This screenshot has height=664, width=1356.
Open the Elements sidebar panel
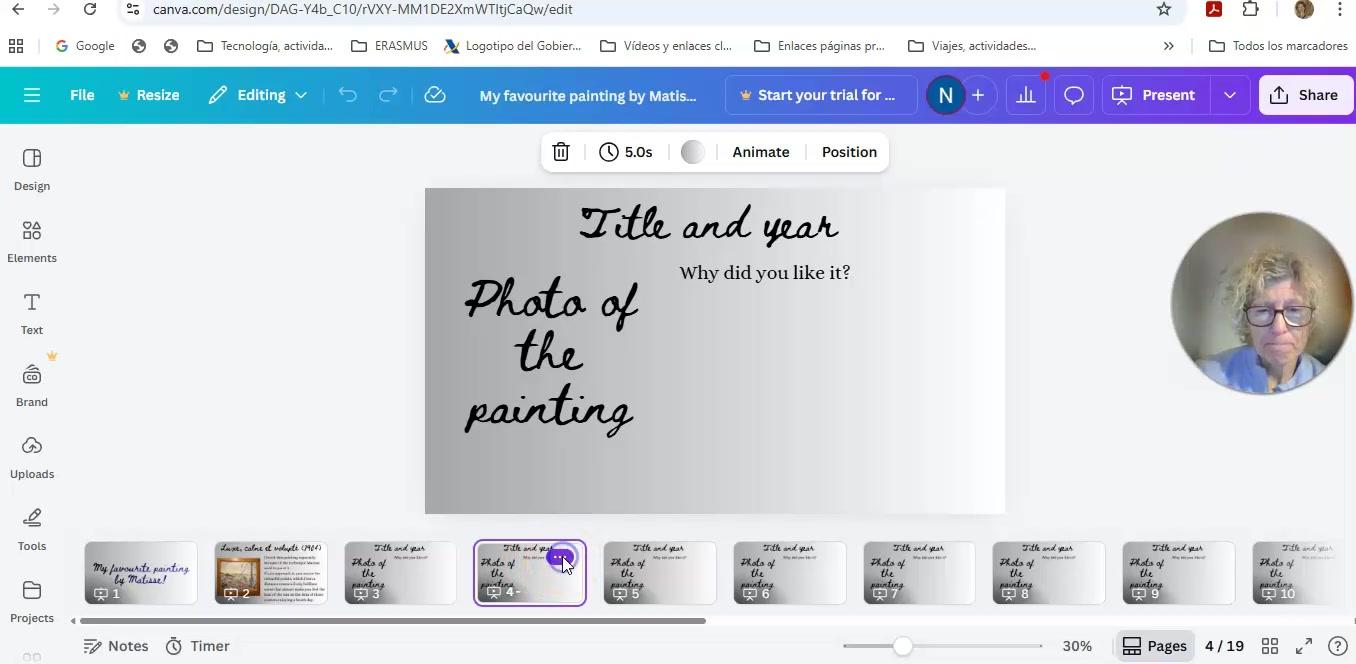(32, 242)
